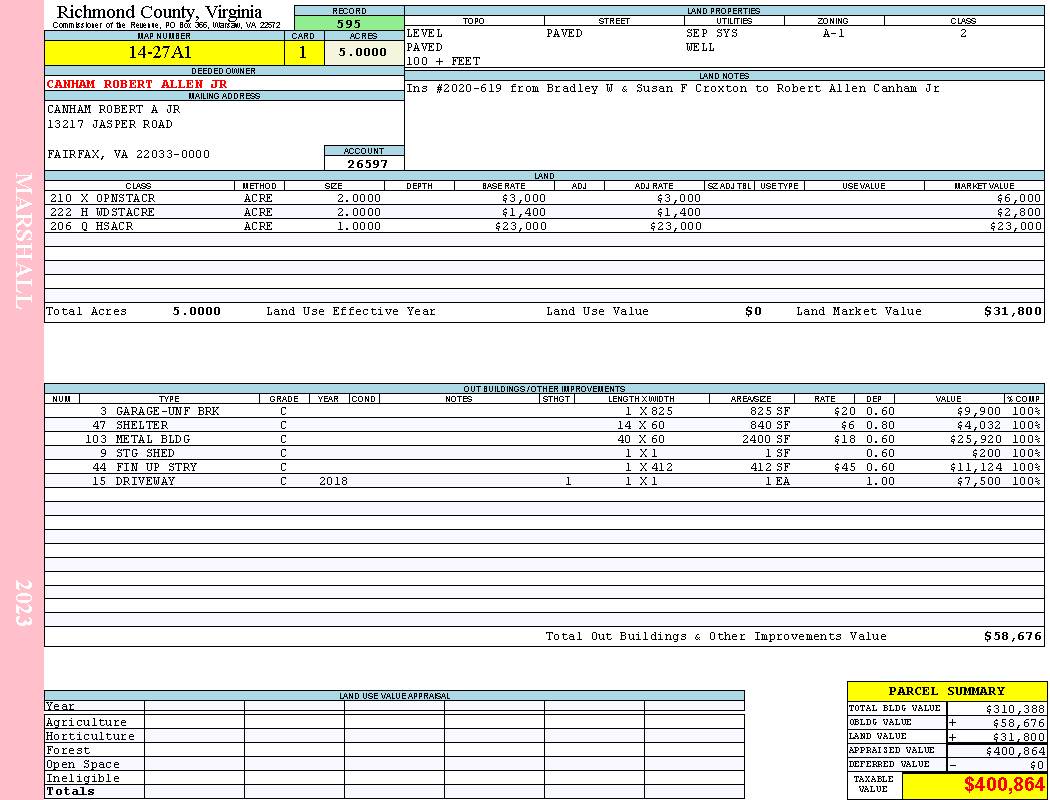
Task: Select the SHELTER outbuilding row
Action: point(544,425)
